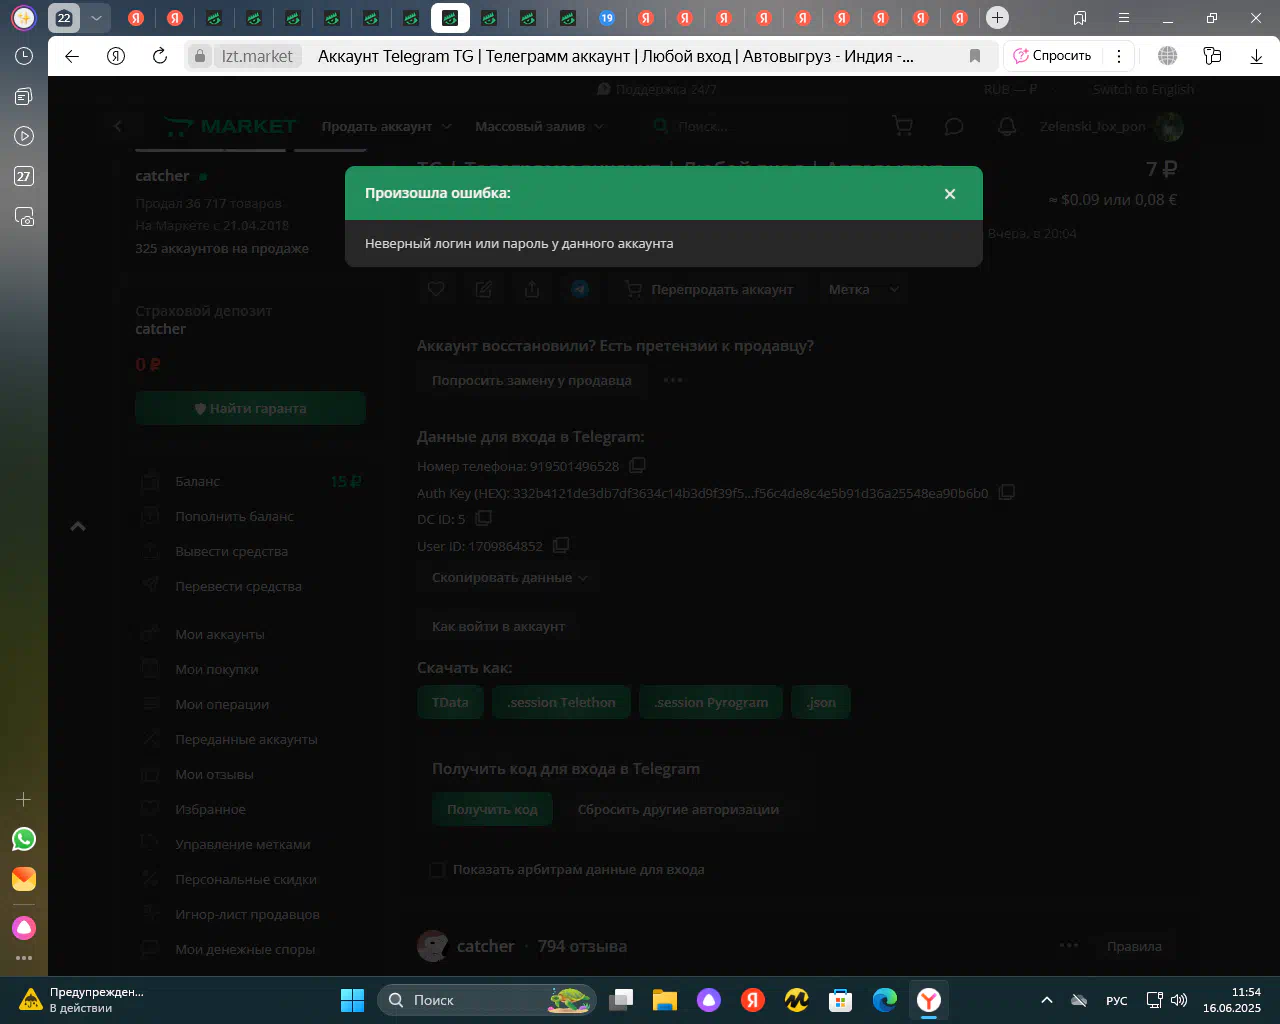Open the Windows Start menu
The height and width of the screenshot is (1024, 1280).
coord(353,1000)
